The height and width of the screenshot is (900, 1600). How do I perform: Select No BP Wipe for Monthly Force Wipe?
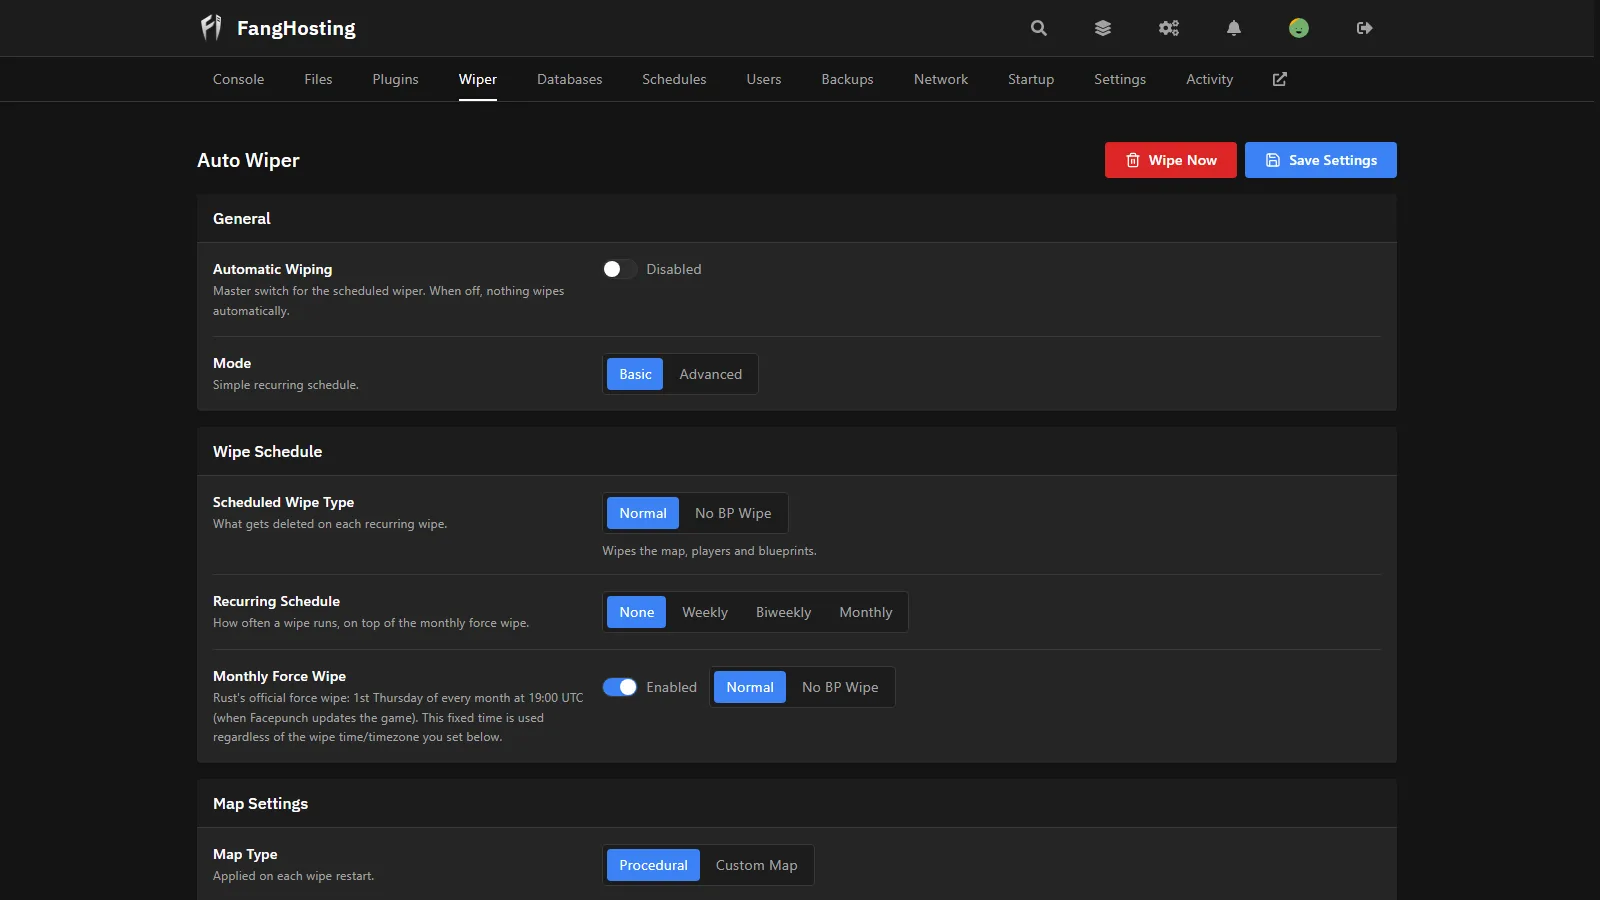[x=840, y=687]
